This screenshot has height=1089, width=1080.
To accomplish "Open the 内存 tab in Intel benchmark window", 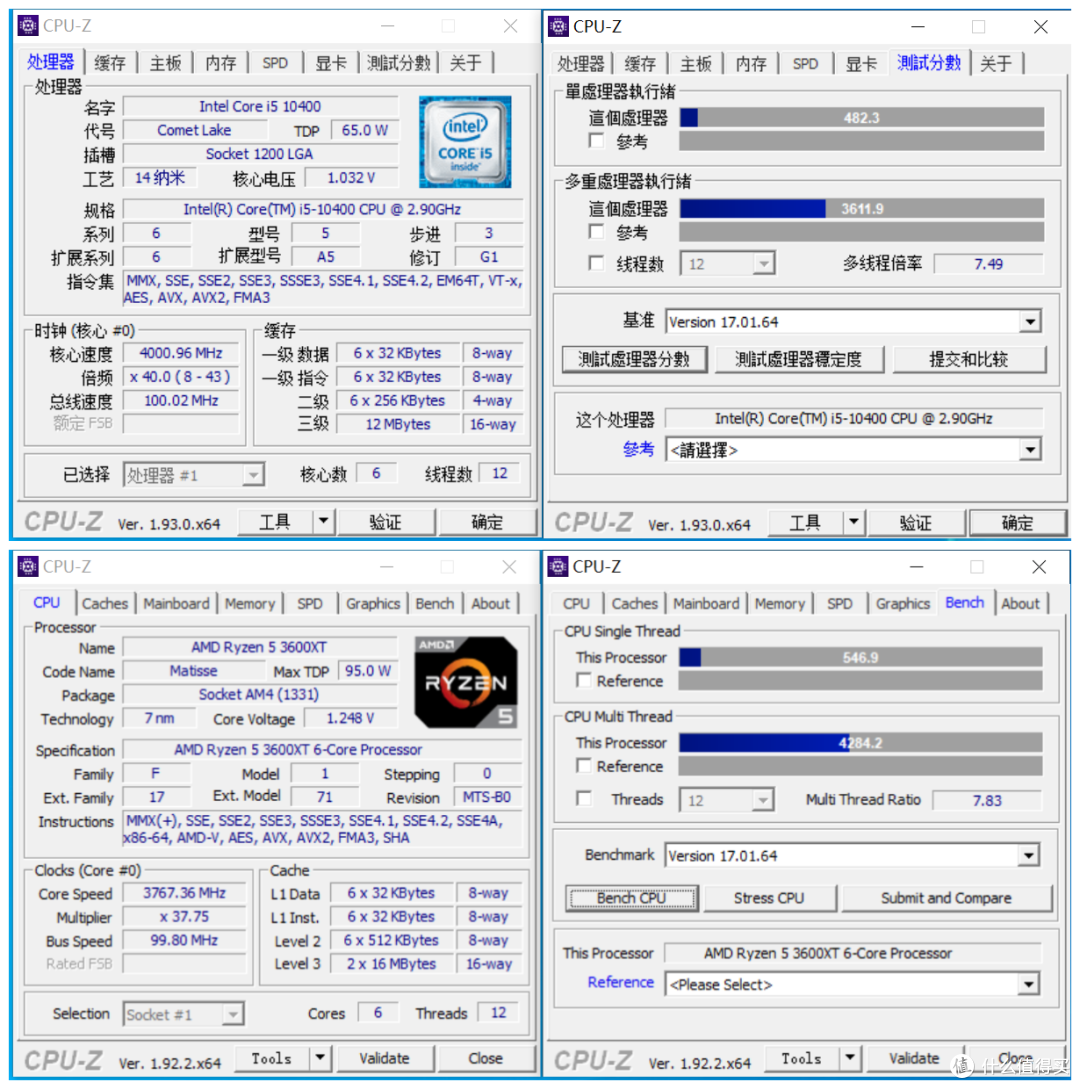I will 751,64.
